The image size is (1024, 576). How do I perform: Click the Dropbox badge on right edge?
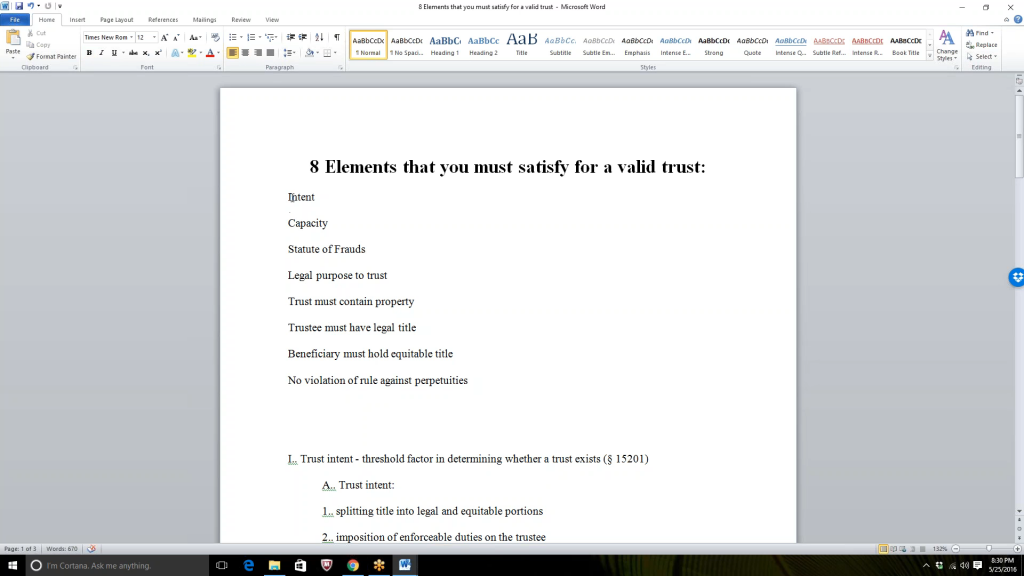coord(1016,277)
